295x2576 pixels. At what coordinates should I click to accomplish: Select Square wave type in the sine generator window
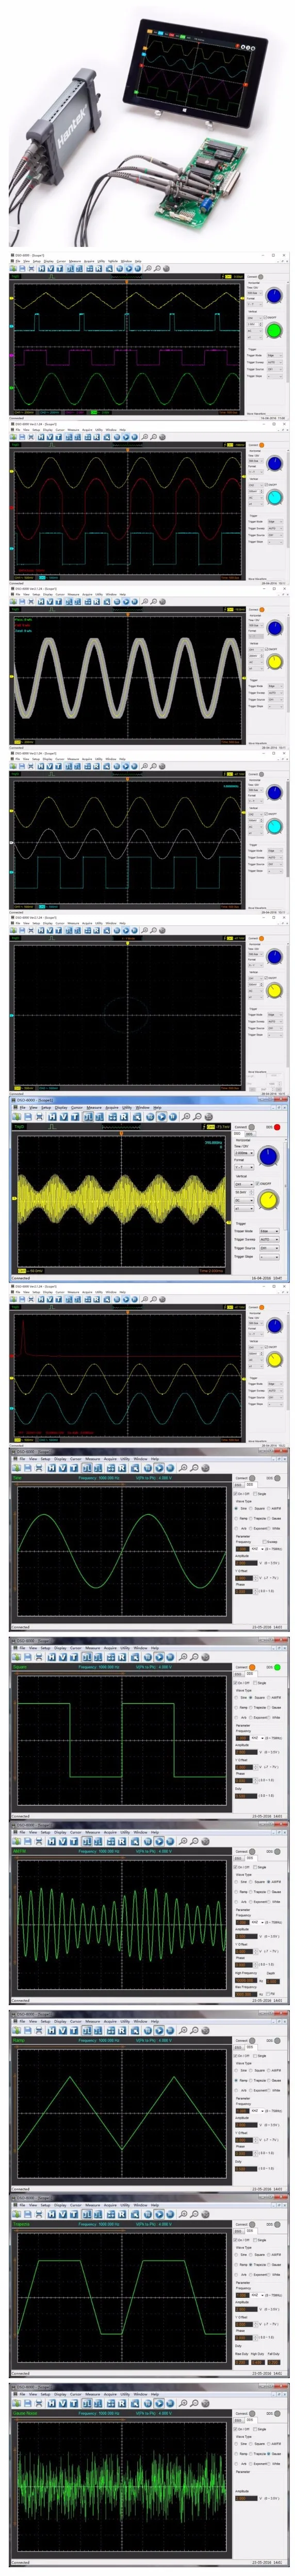click(x=251, y=1509)
